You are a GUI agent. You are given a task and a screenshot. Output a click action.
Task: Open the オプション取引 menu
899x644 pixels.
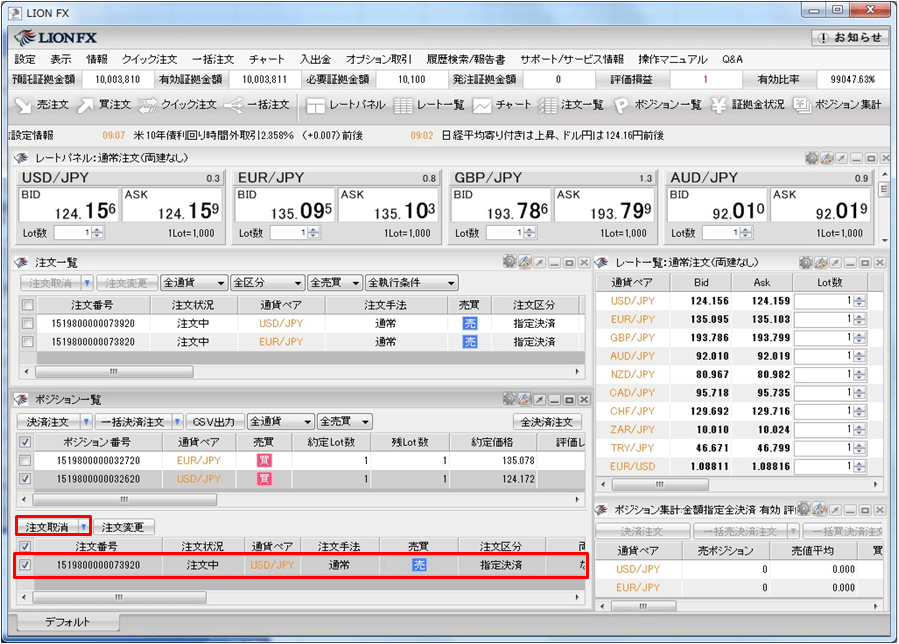click(x=378, y=59)
